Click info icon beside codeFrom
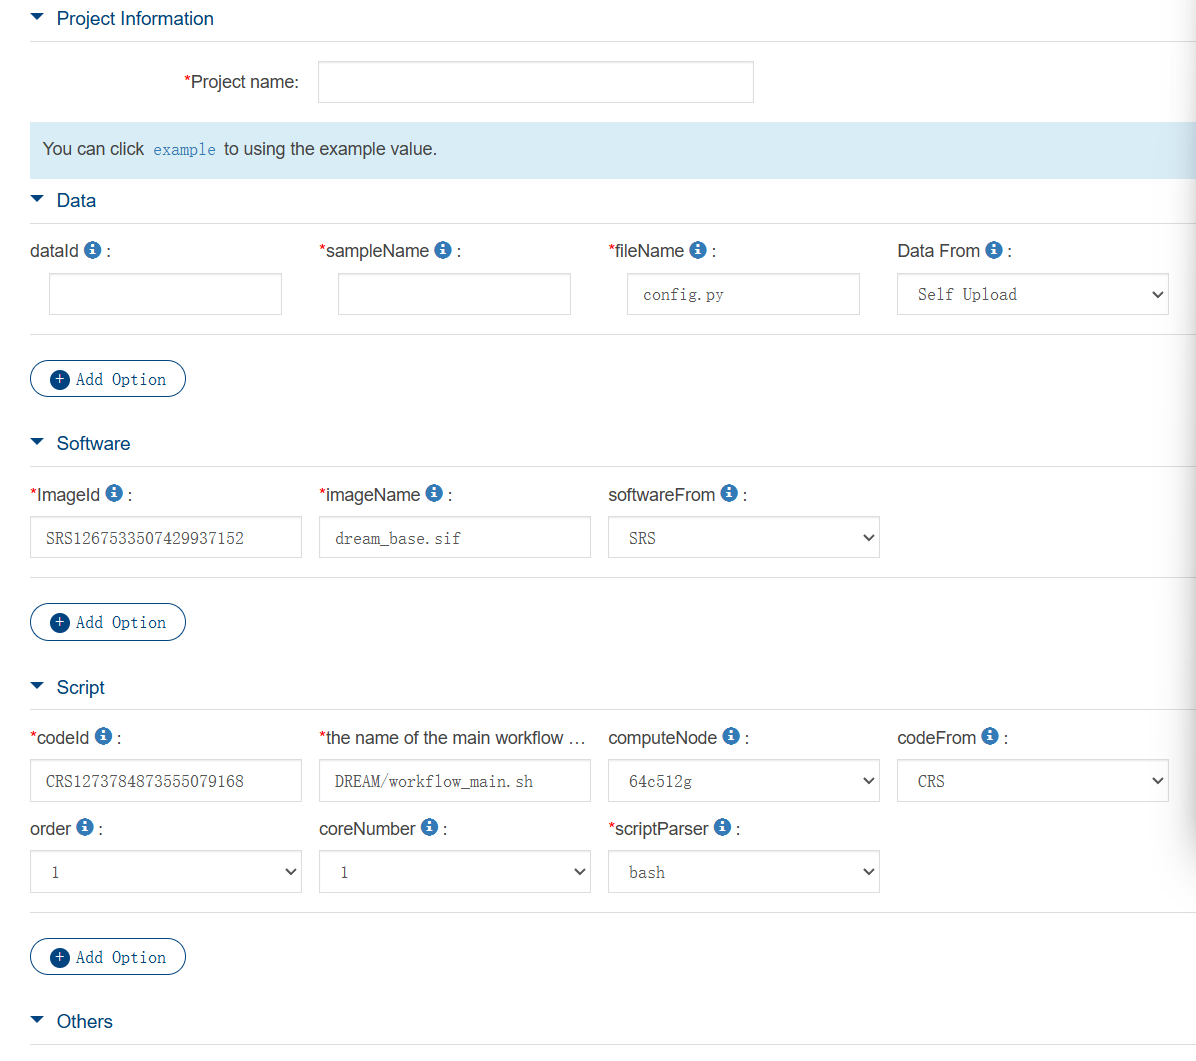1196x1061 pixels. pos(989,736)
